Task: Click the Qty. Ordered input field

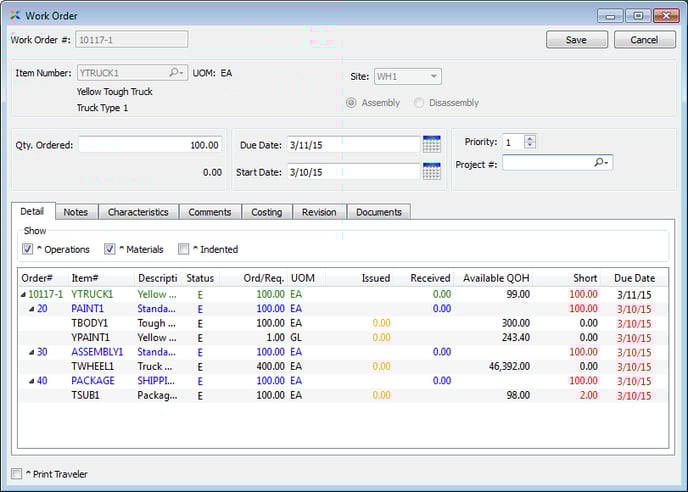Action: click(150, 145)
